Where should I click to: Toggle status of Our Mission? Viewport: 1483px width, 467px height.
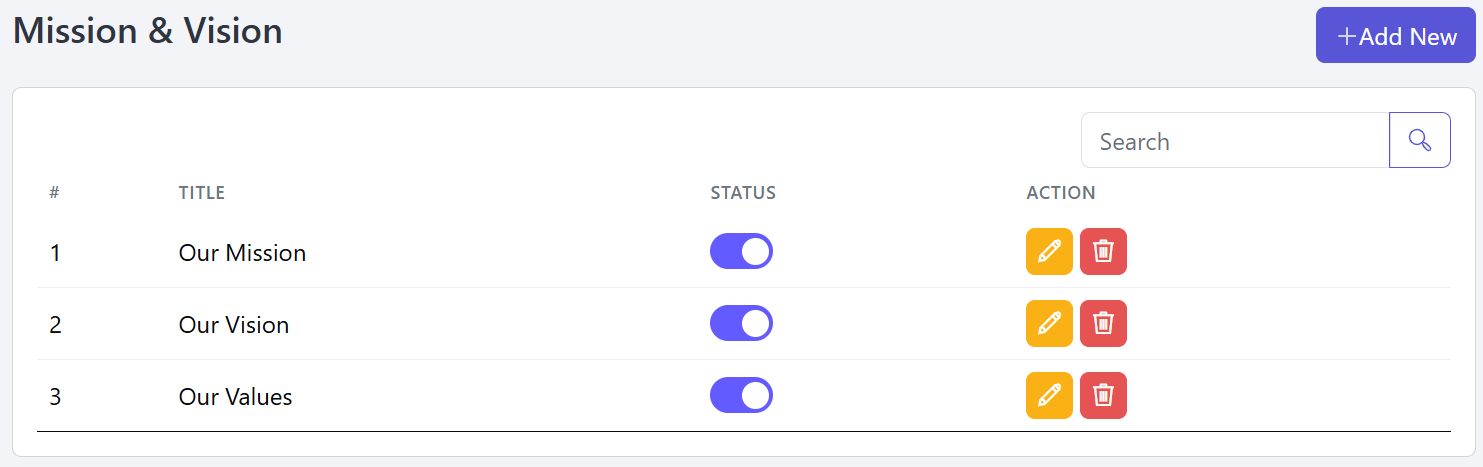(741, 251)
